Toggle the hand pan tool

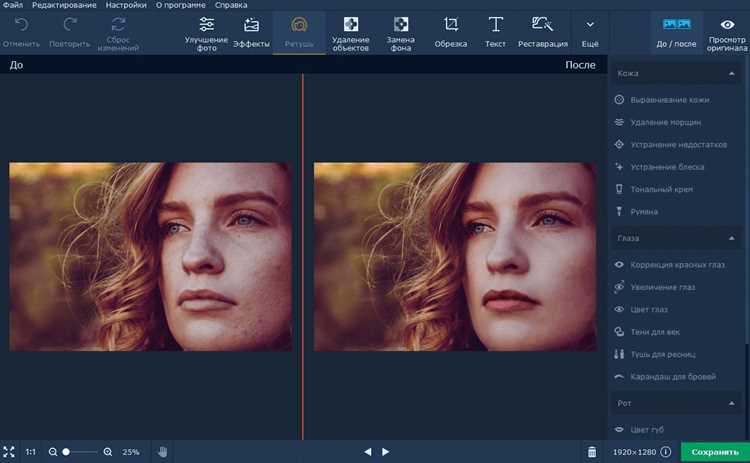point(163,452)
